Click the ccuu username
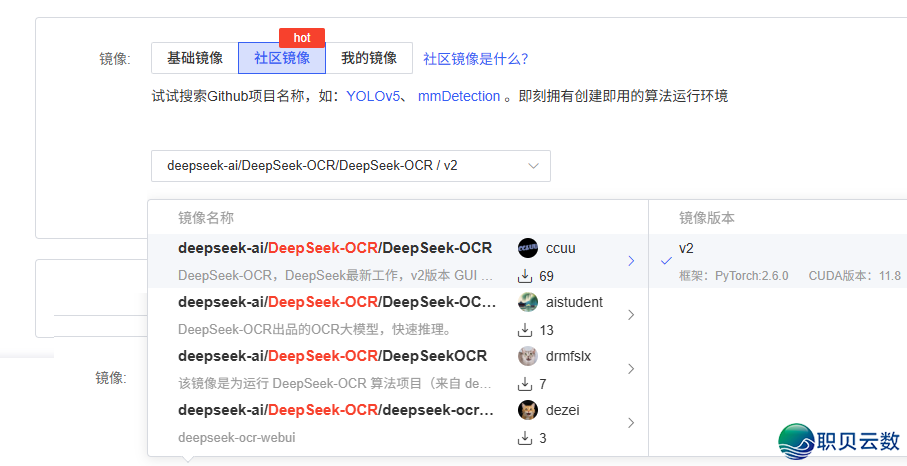 pos(561,248)
